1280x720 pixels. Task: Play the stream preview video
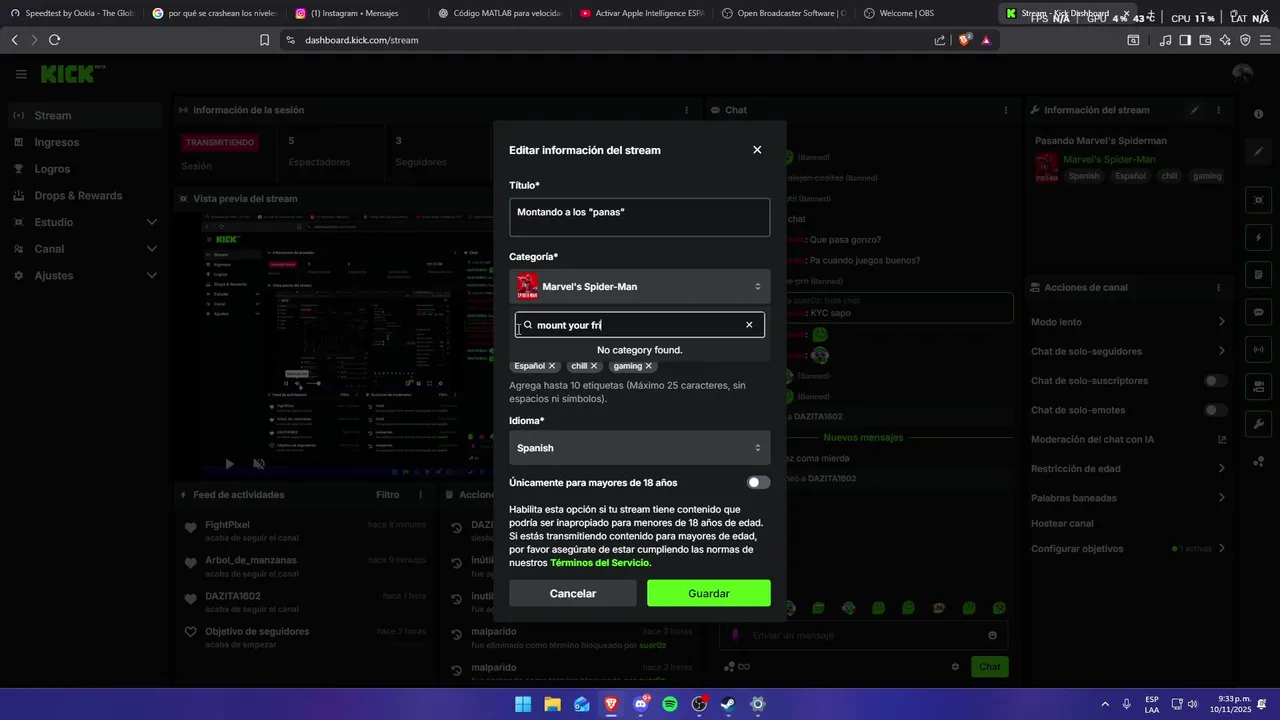pos(229,464)
